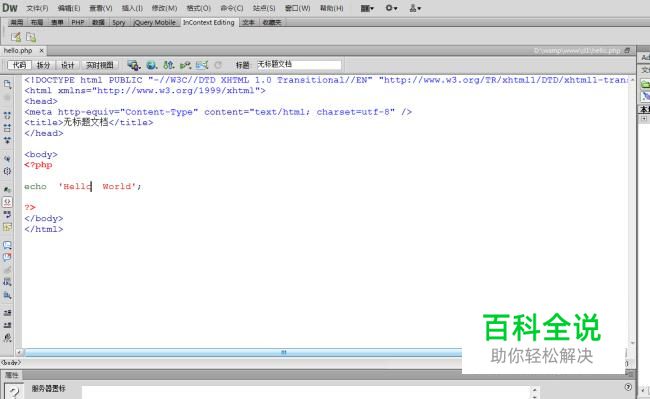Open the 插入(I) menu
Screen dimensions: 650x399
132,8
